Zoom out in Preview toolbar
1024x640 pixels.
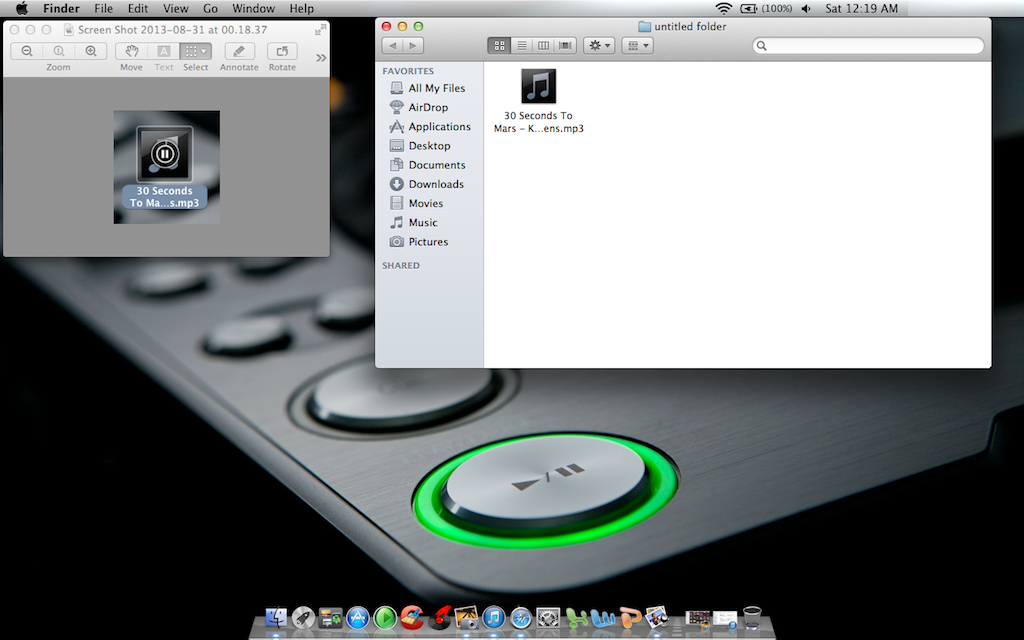click(27, 51)
